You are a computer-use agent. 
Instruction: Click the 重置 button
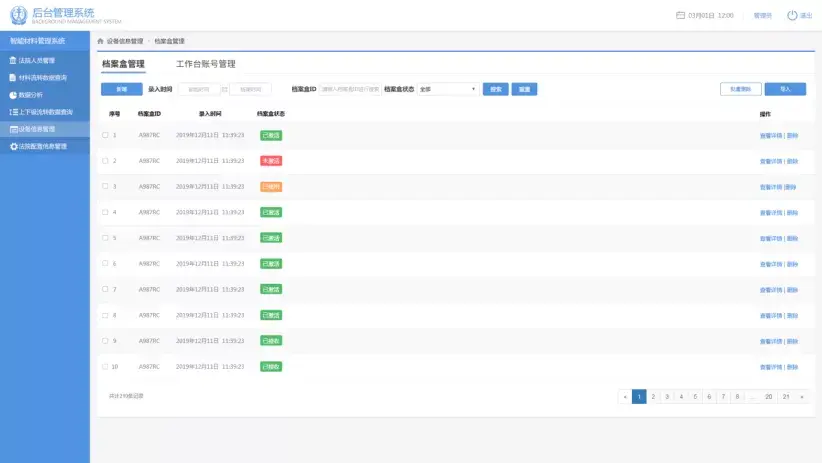click(x=524, y=89)
